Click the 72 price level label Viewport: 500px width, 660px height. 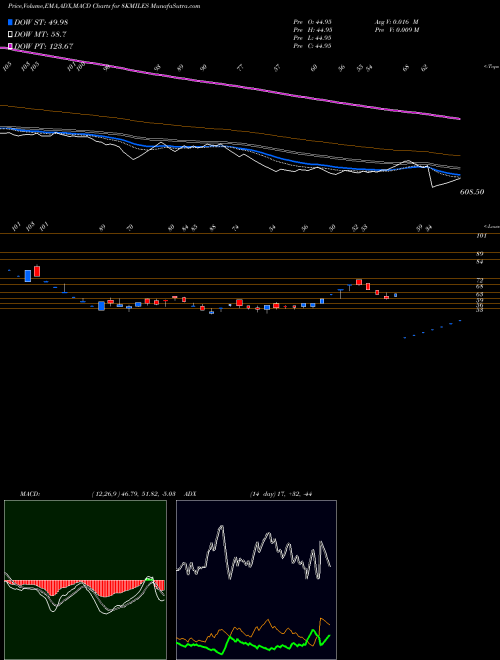[x=480, y=280]
